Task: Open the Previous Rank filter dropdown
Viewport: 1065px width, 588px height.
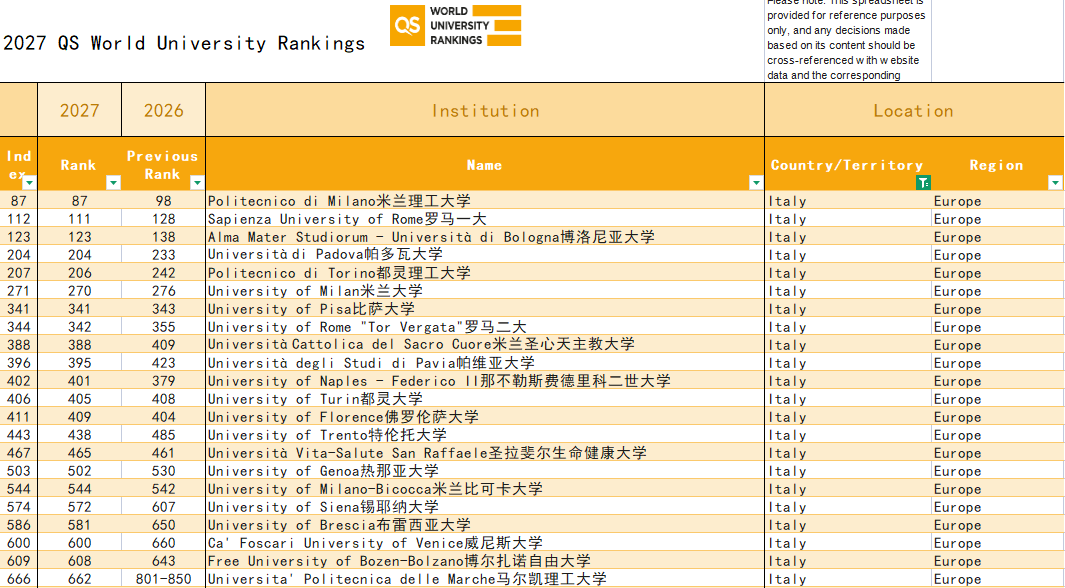Action: coord(197,183)
